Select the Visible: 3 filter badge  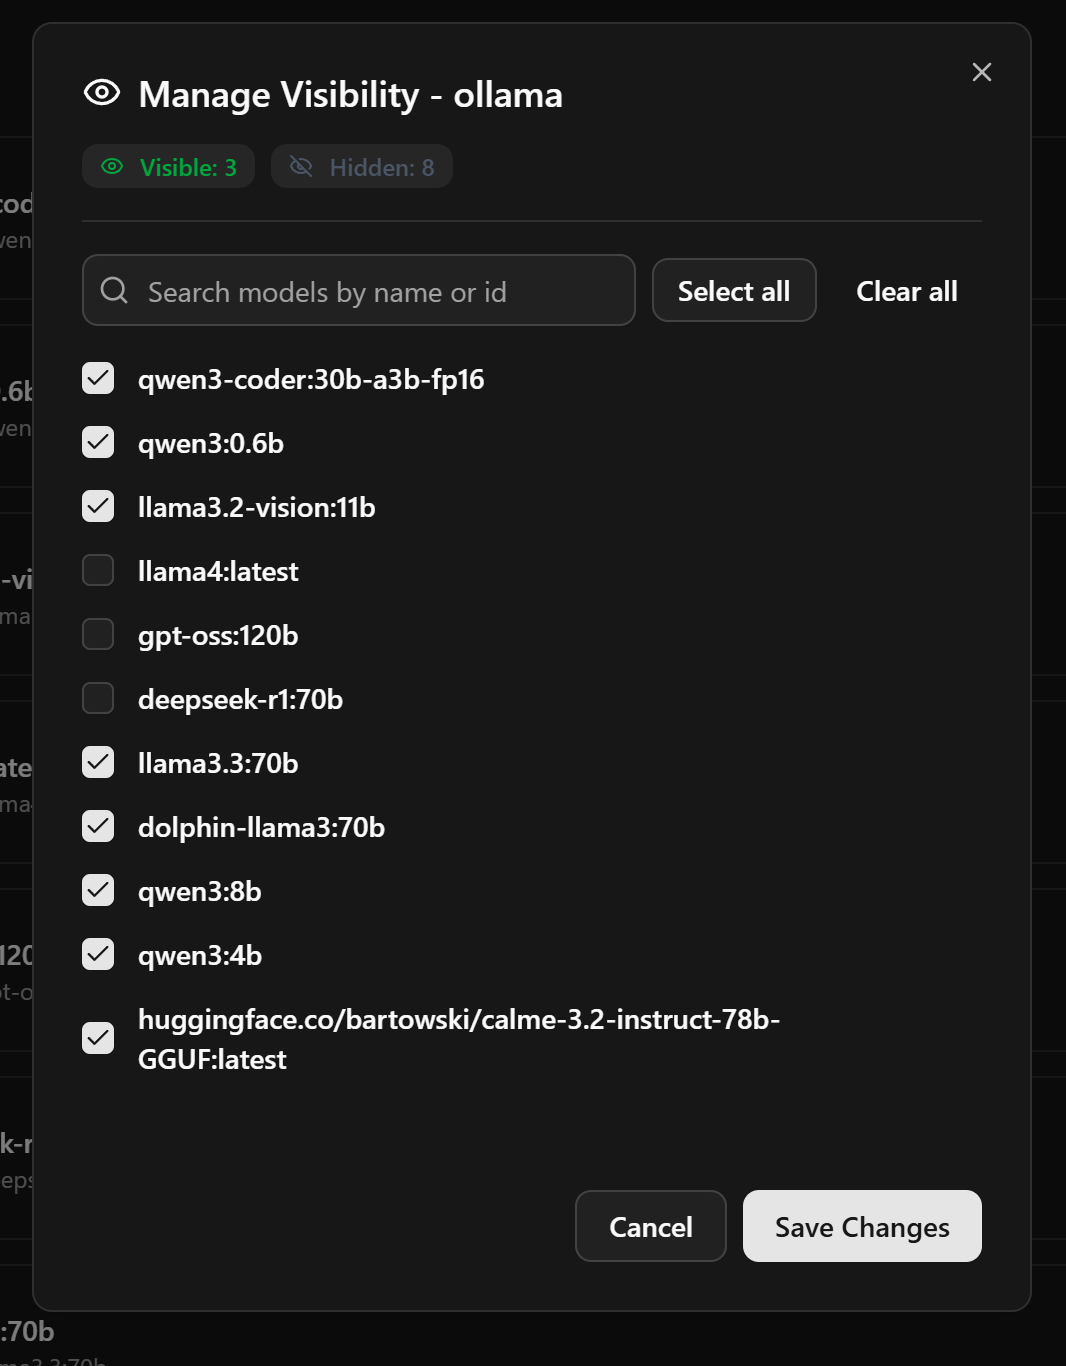(168, 166)
